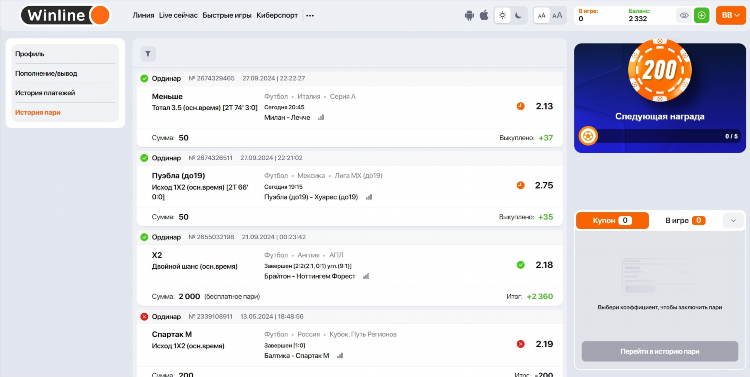
Task: Open statistics icon for Балтика - Спартак М
Action: tap(340, 356)
